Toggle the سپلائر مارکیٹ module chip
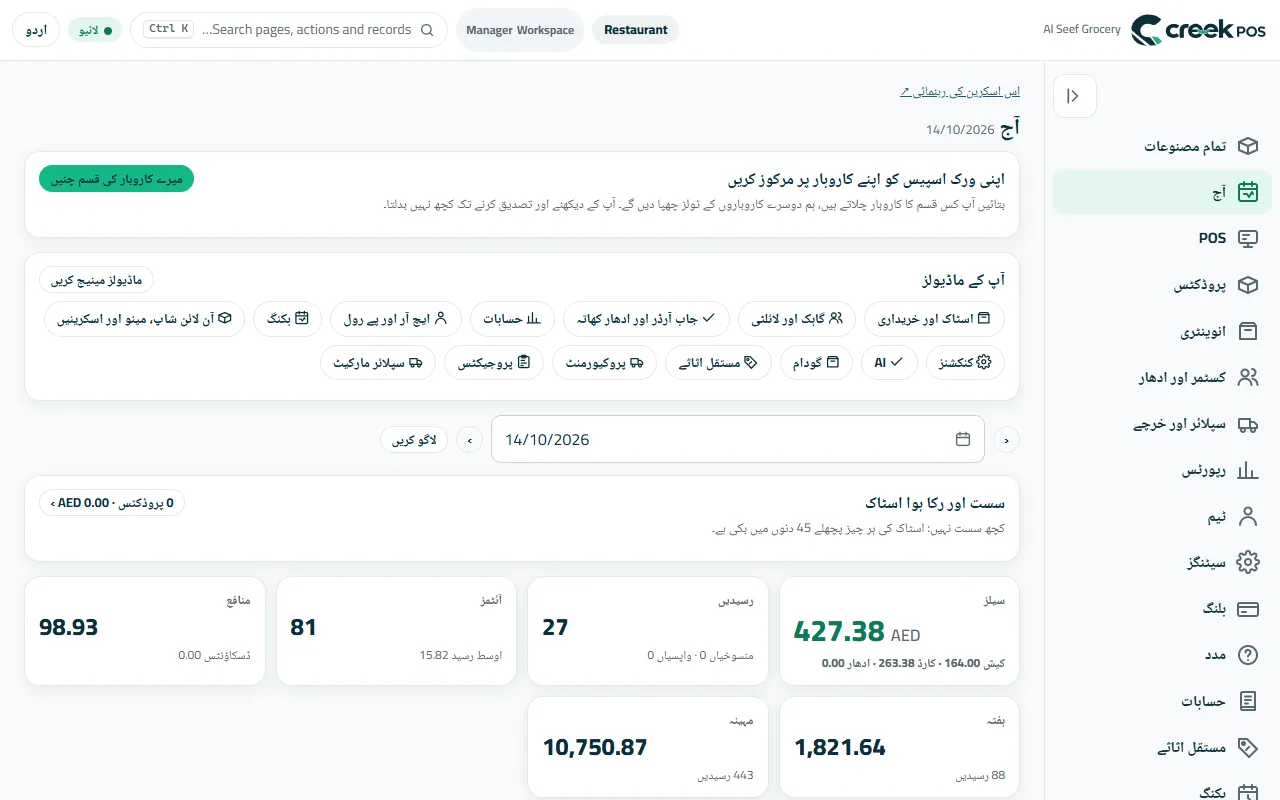Image resolution: width=1280 pixels, height=800 pixels. point(378,362)
